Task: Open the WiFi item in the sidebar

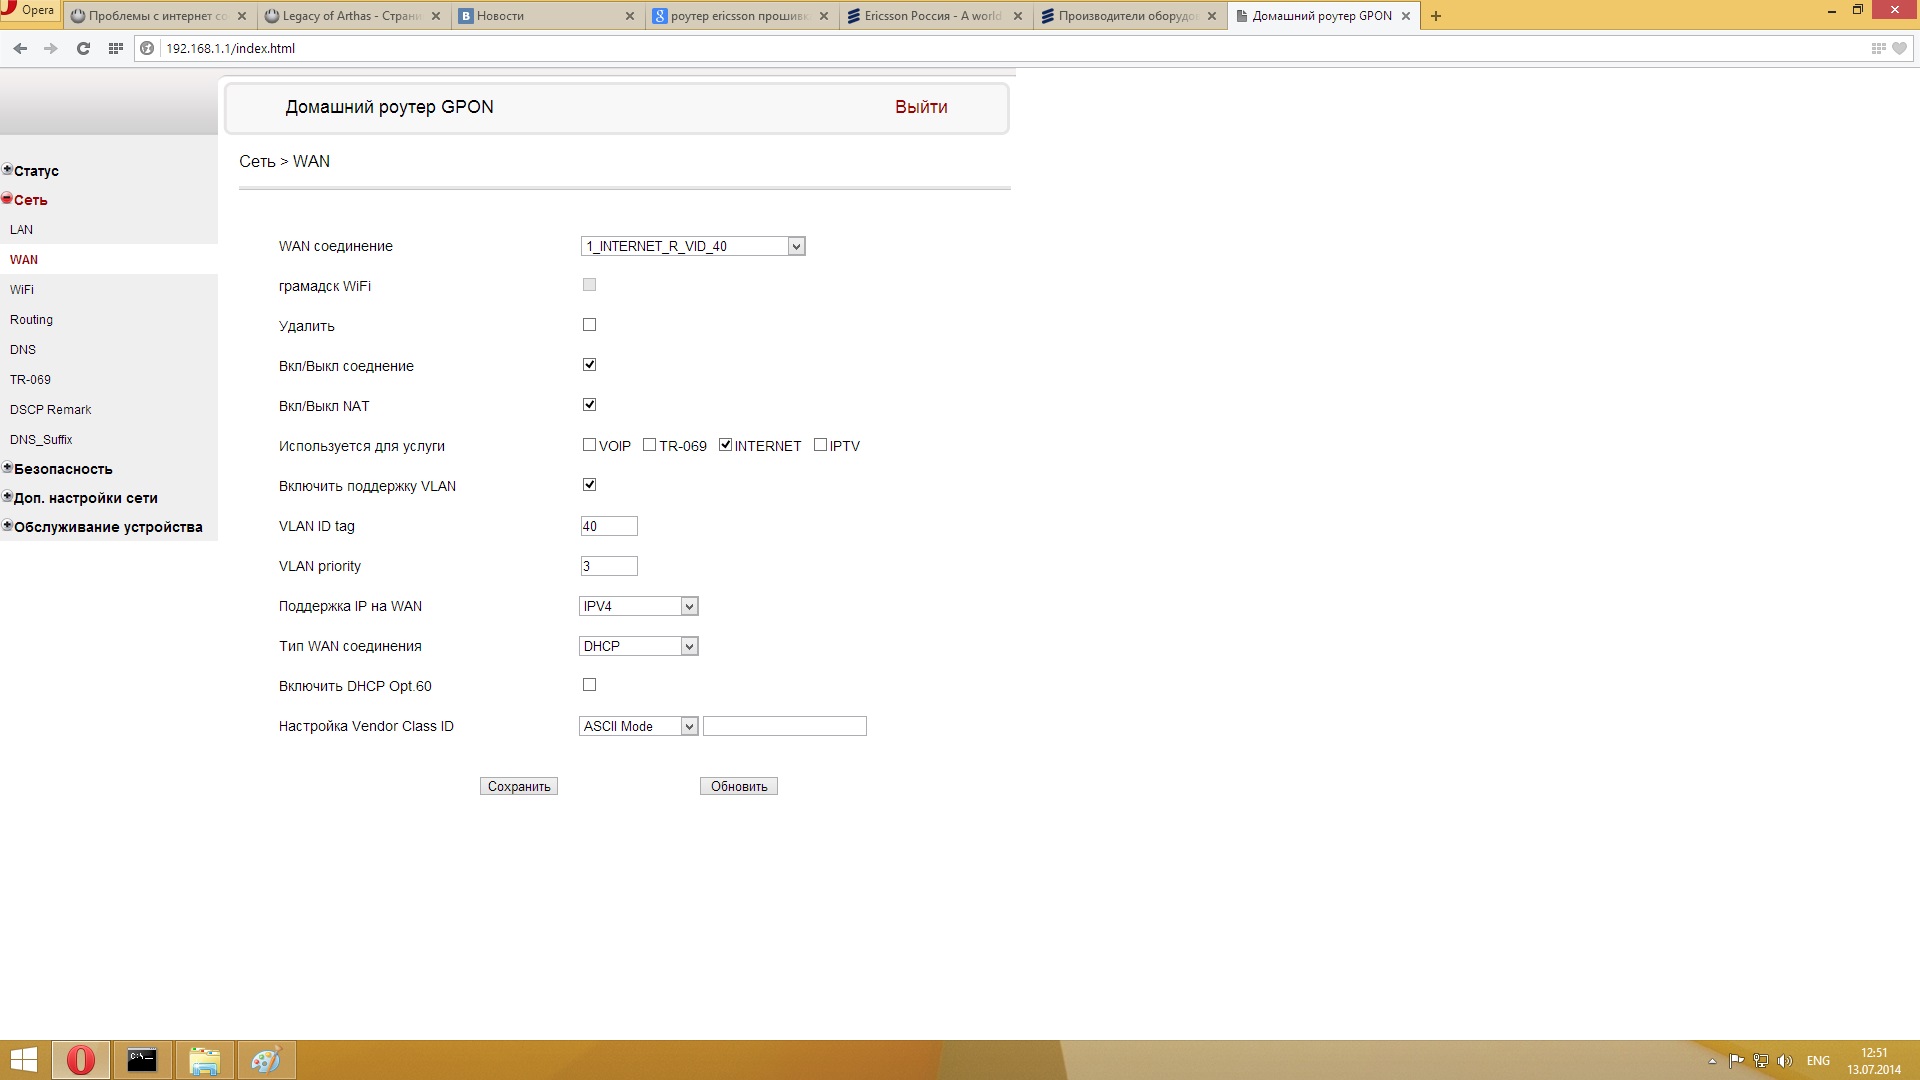Action: point(22,290)
